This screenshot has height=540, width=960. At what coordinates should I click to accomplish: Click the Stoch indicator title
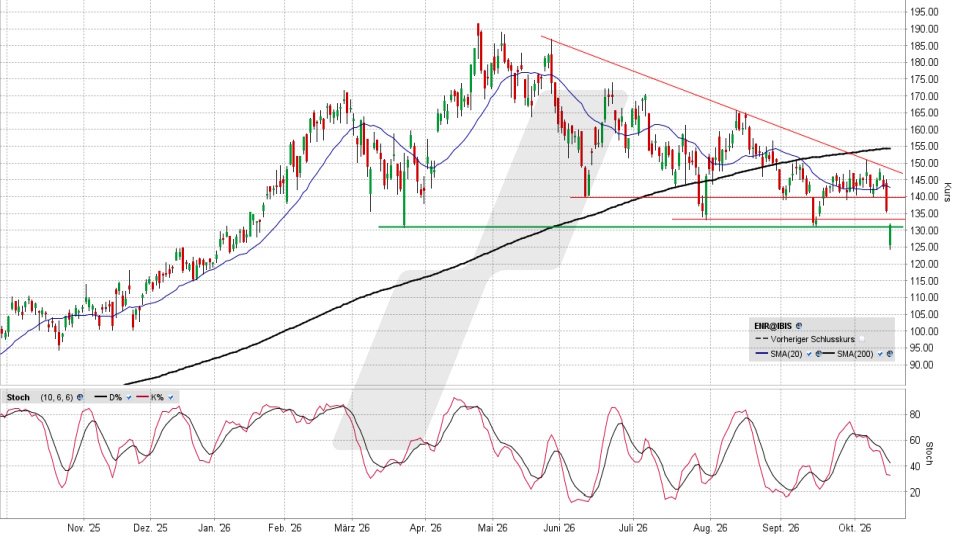(18, 397)
